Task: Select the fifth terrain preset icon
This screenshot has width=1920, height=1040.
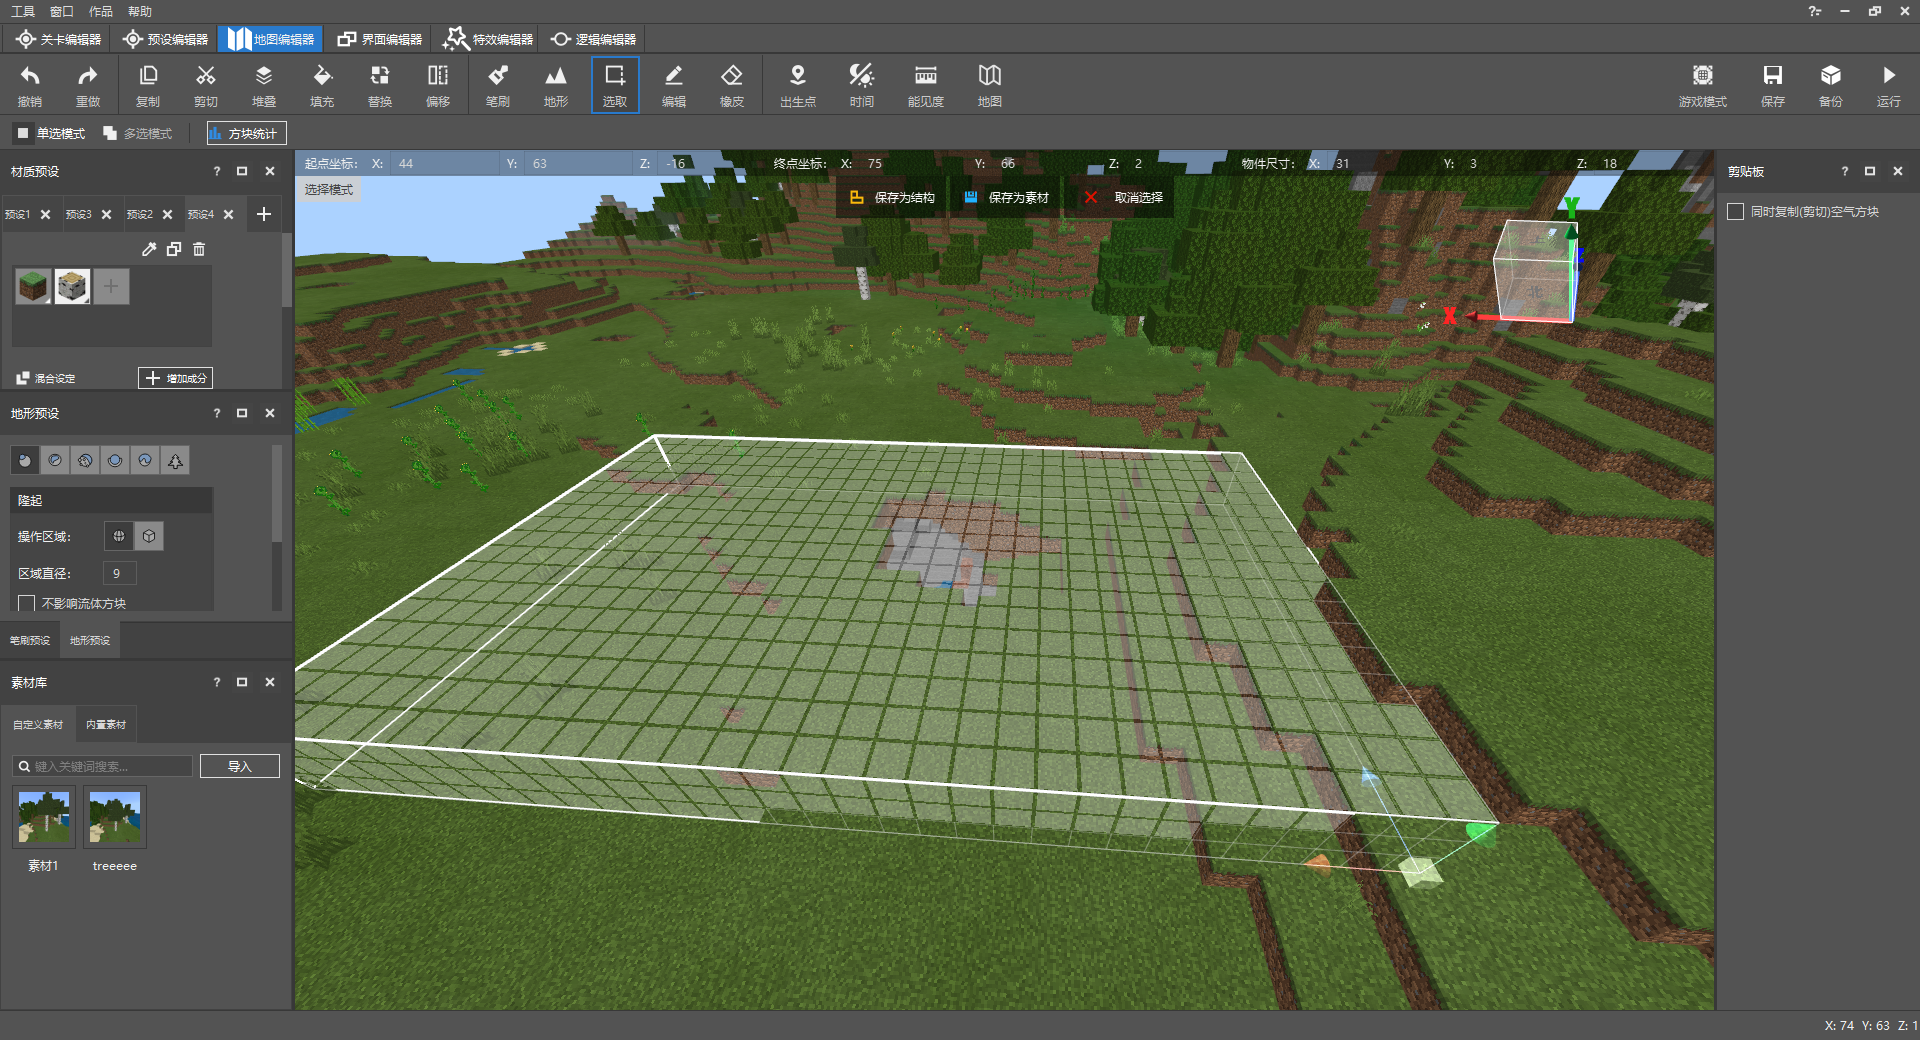Action: [145, 460]
